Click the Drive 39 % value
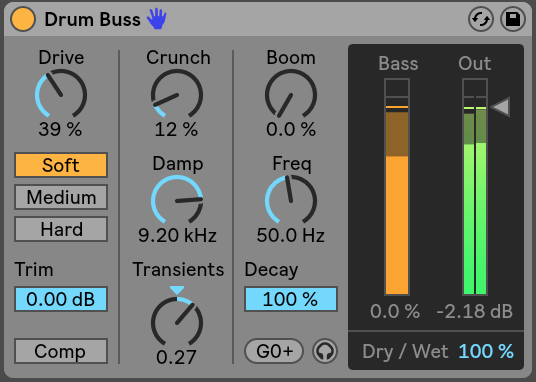This screenshot has height=382, width=536. click(61, 129)
